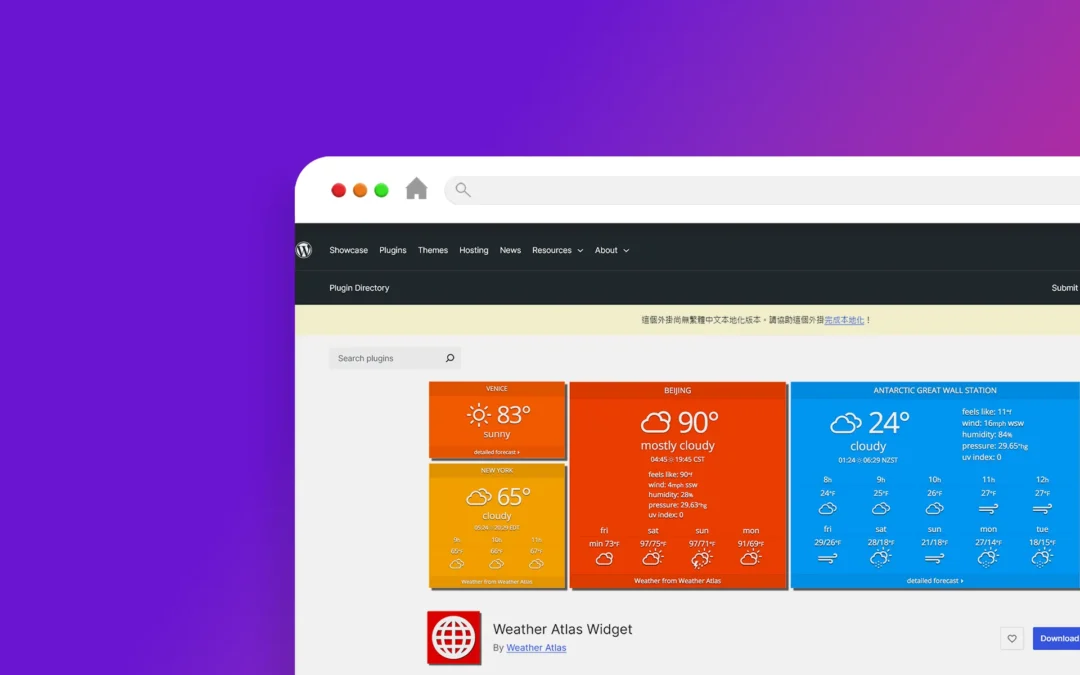The height and width of the screenshot is (675, 1080).
Task: Click Antarctic 10h hourly cloud icon
Action: 934,509
